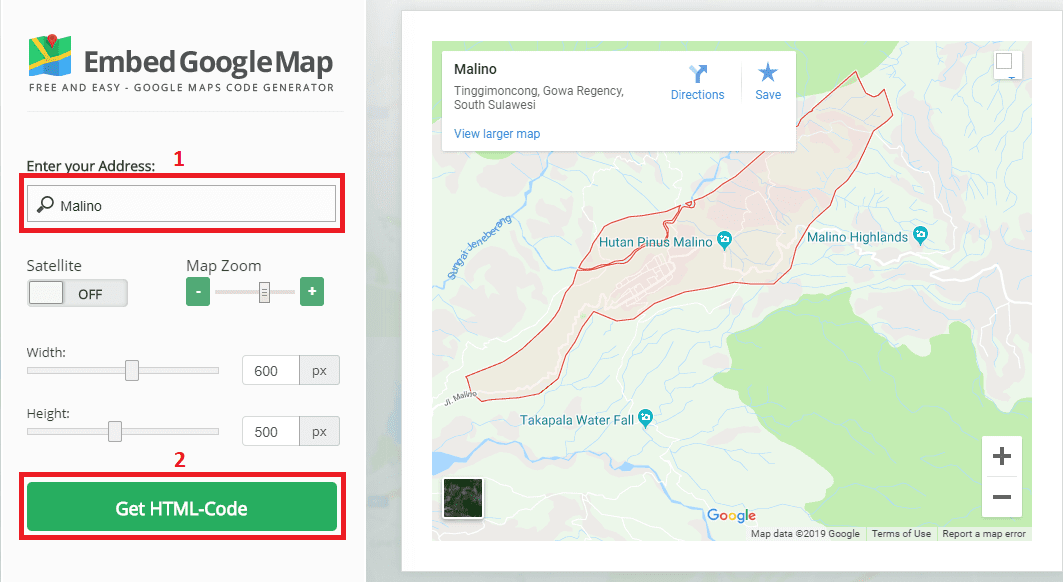Click the Width slider handle
1063x582 pixels.
[132, 370]
